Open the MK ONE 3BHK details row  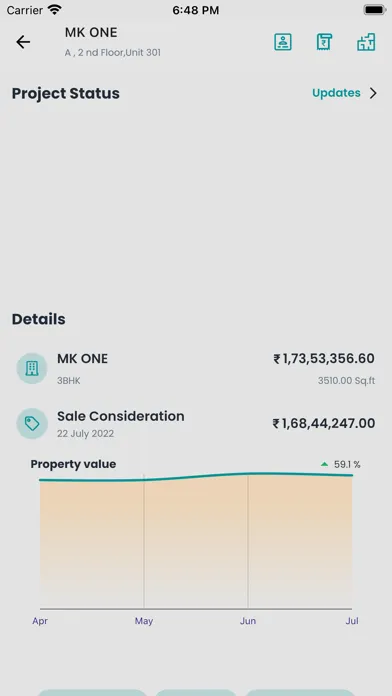196,368
